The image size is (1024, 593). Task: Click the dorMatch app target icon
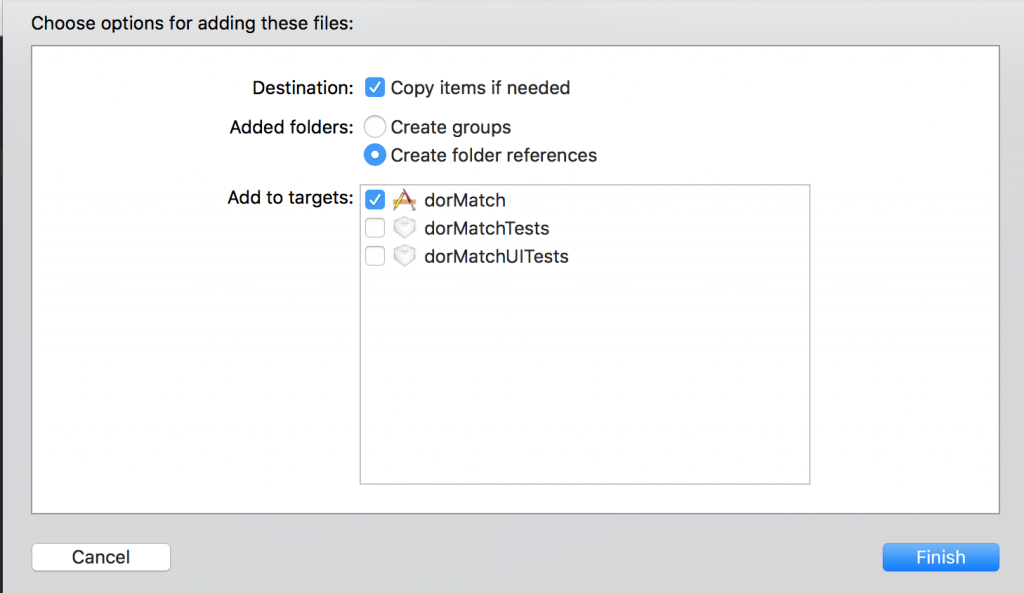tap(404, 200)
